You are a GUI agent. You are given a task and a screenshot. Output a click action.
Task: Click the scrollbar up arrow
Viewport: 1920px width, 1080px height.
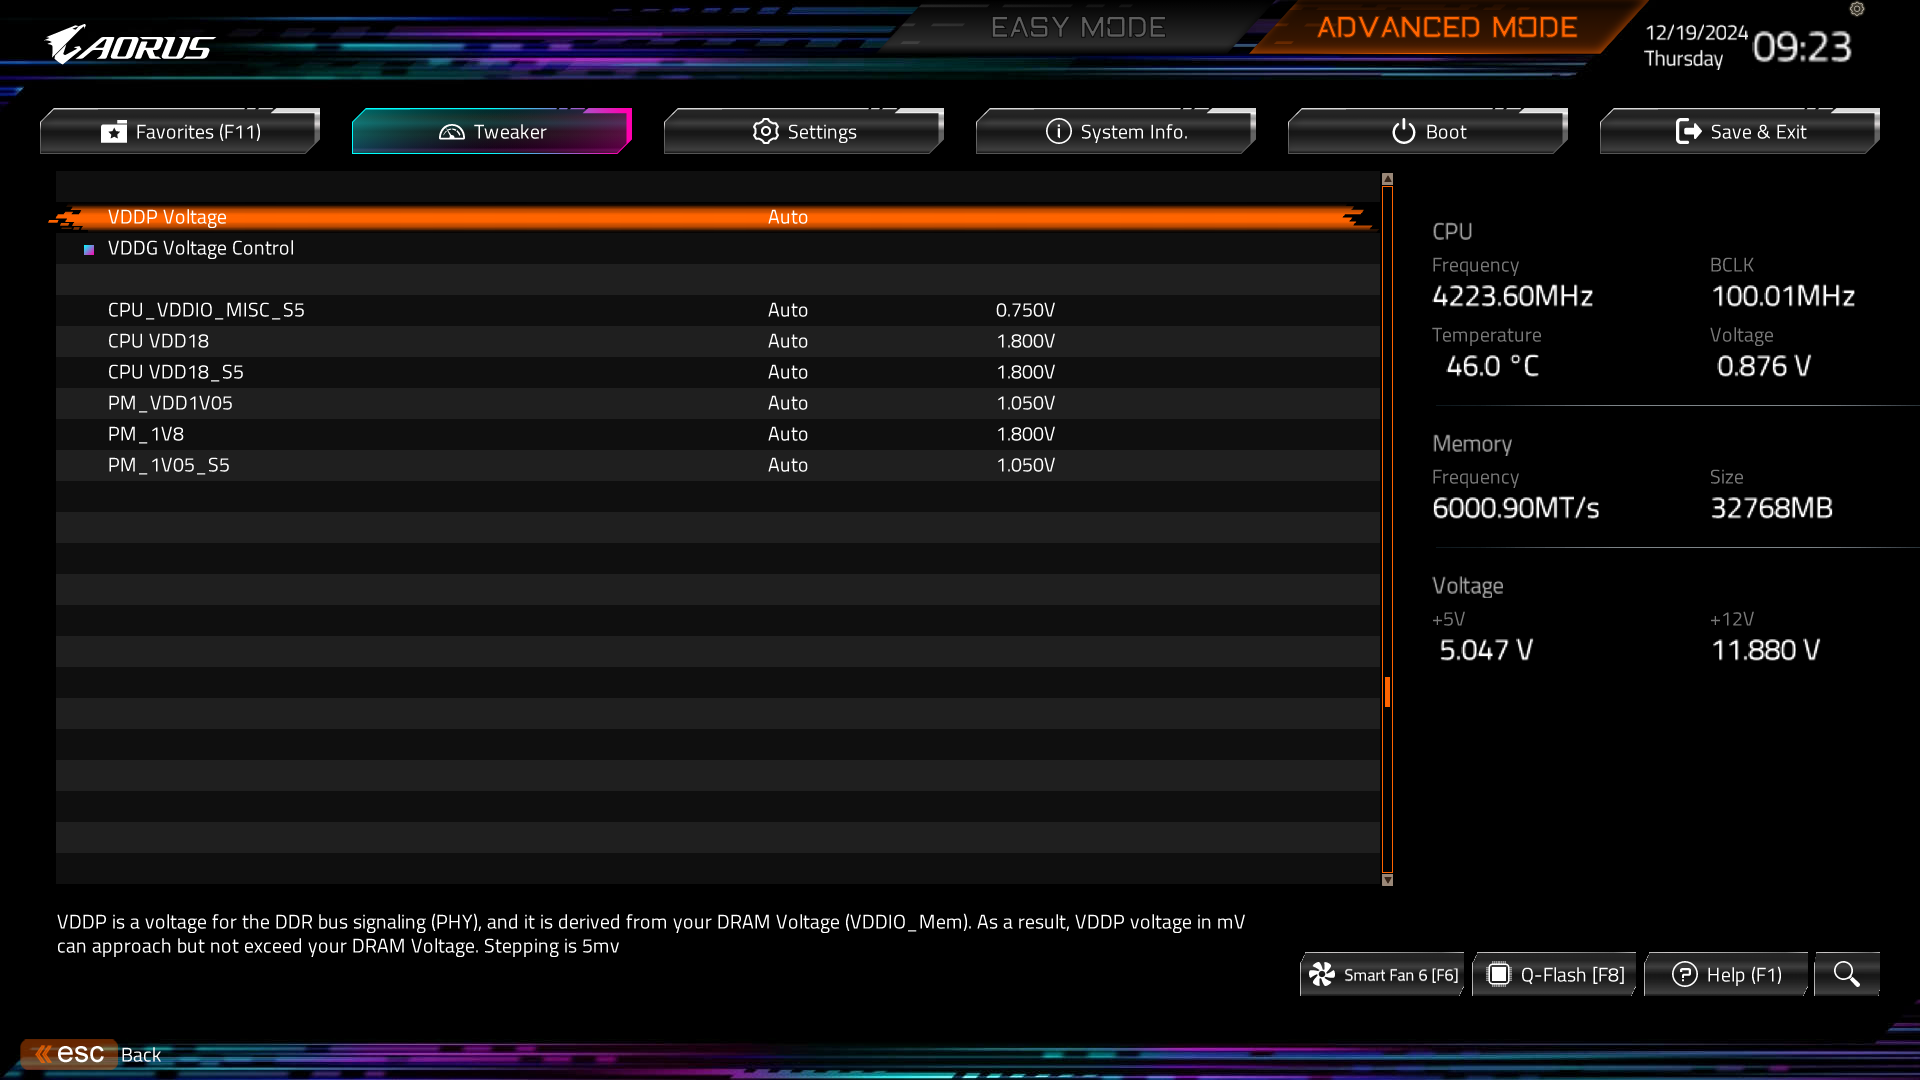pos(1387,179)
